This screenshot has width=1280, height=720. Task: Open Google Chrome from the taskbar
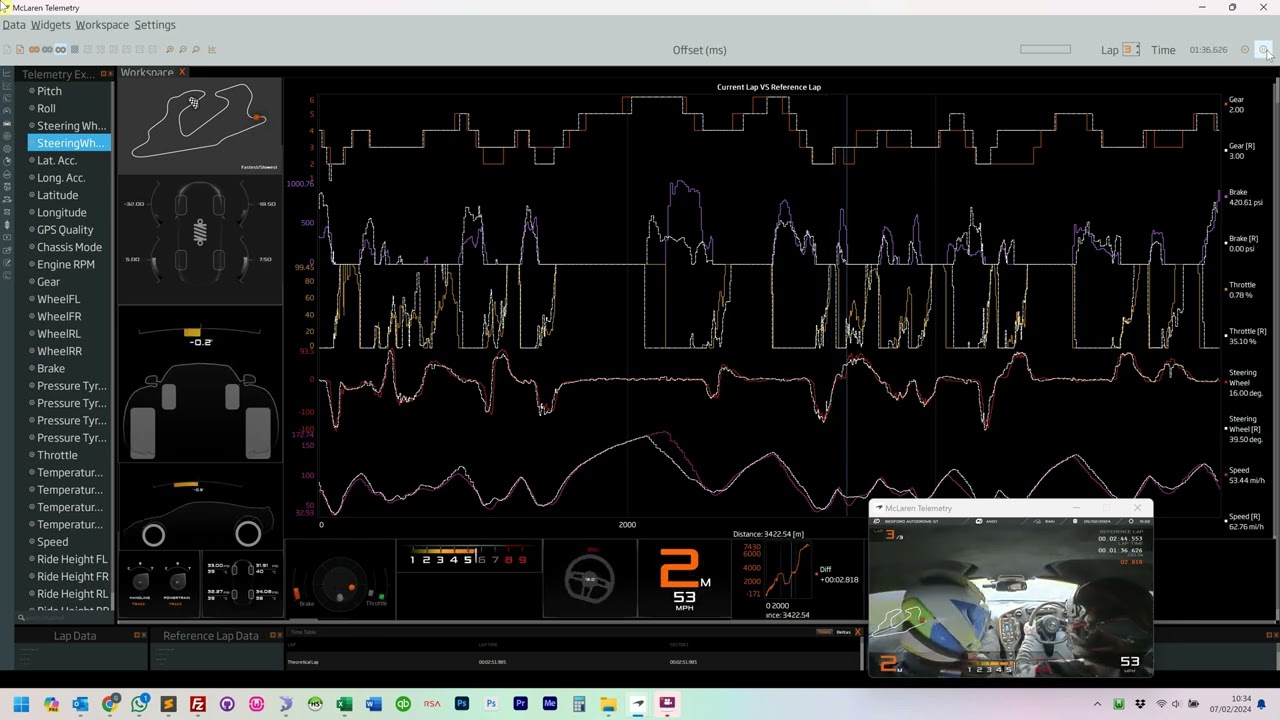tap(110, 704)
